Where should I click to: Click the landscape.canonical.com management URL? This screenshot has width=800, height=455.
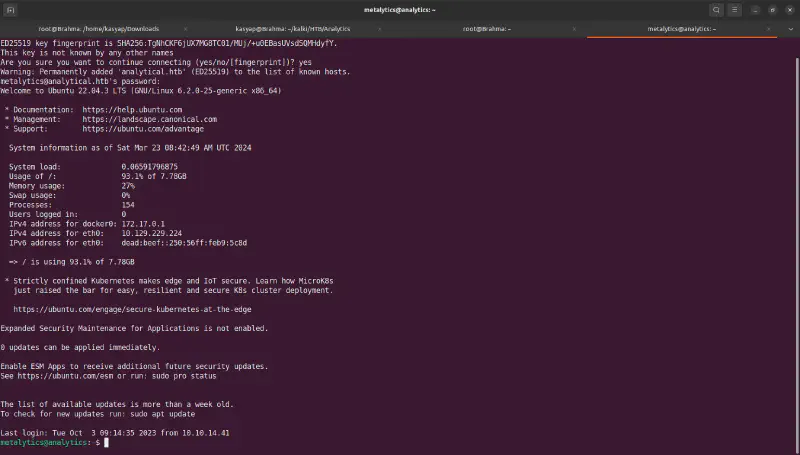(x=149, y=119)
